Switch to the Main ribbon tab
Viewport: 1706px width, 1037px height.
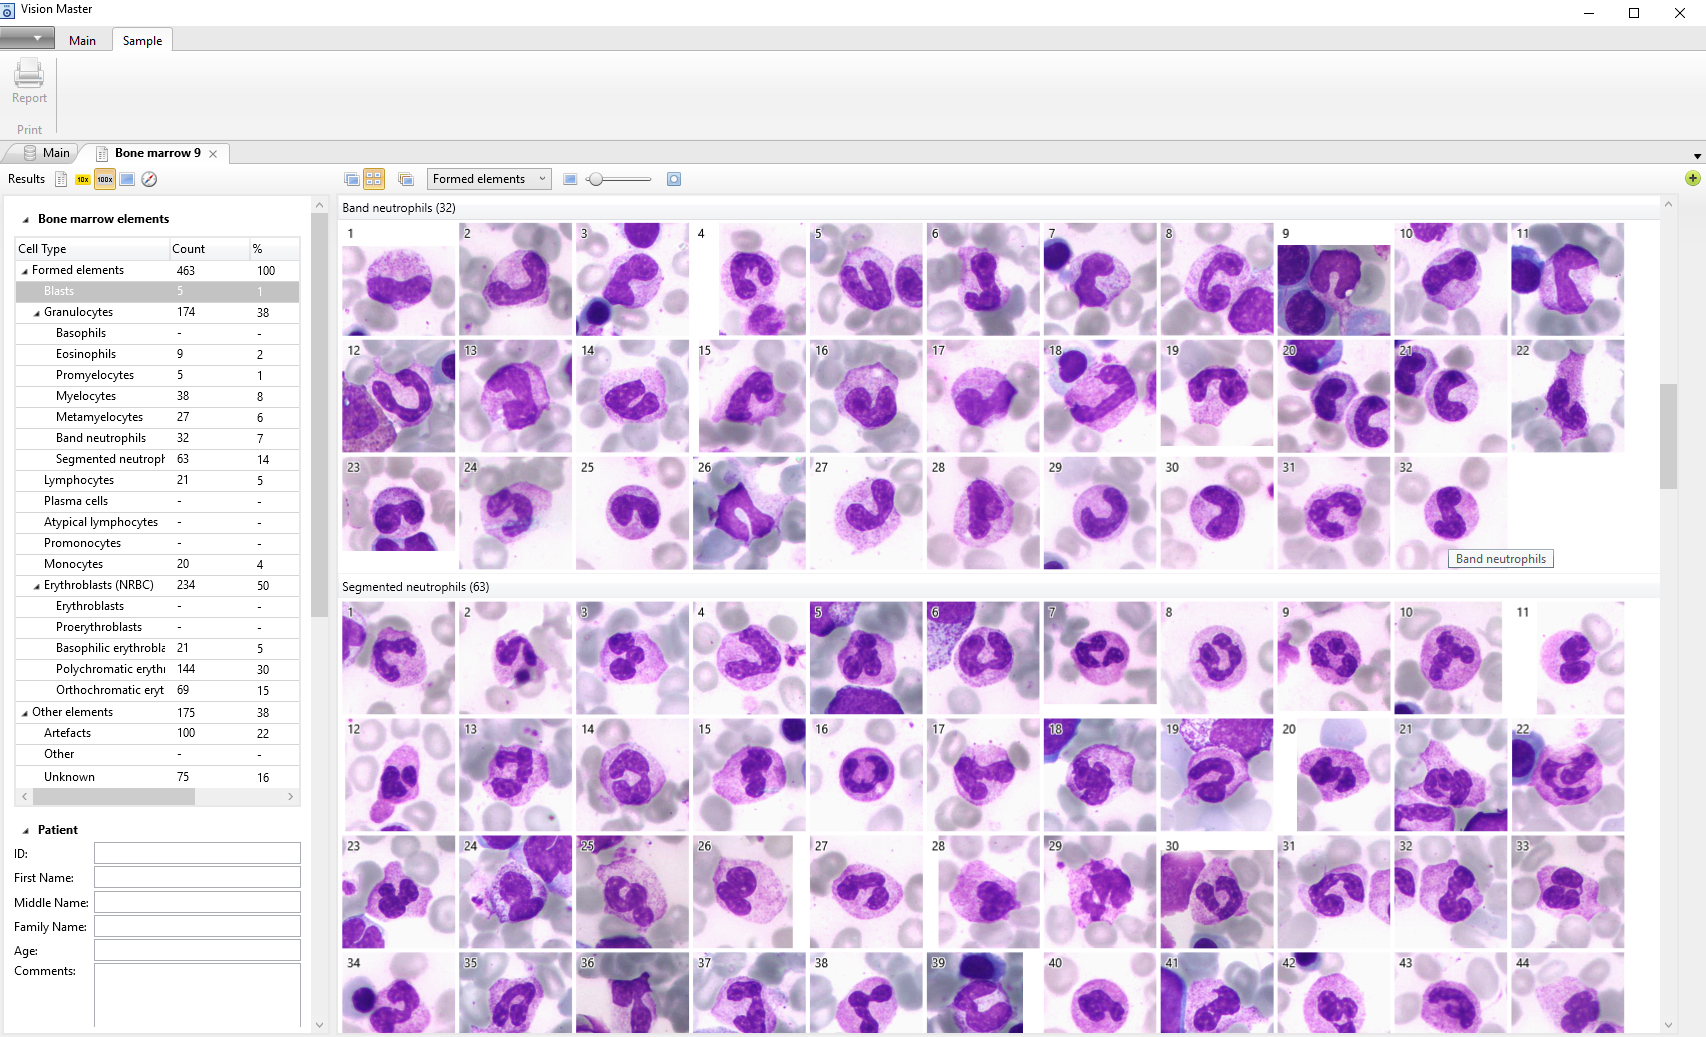tap(82, 41)
